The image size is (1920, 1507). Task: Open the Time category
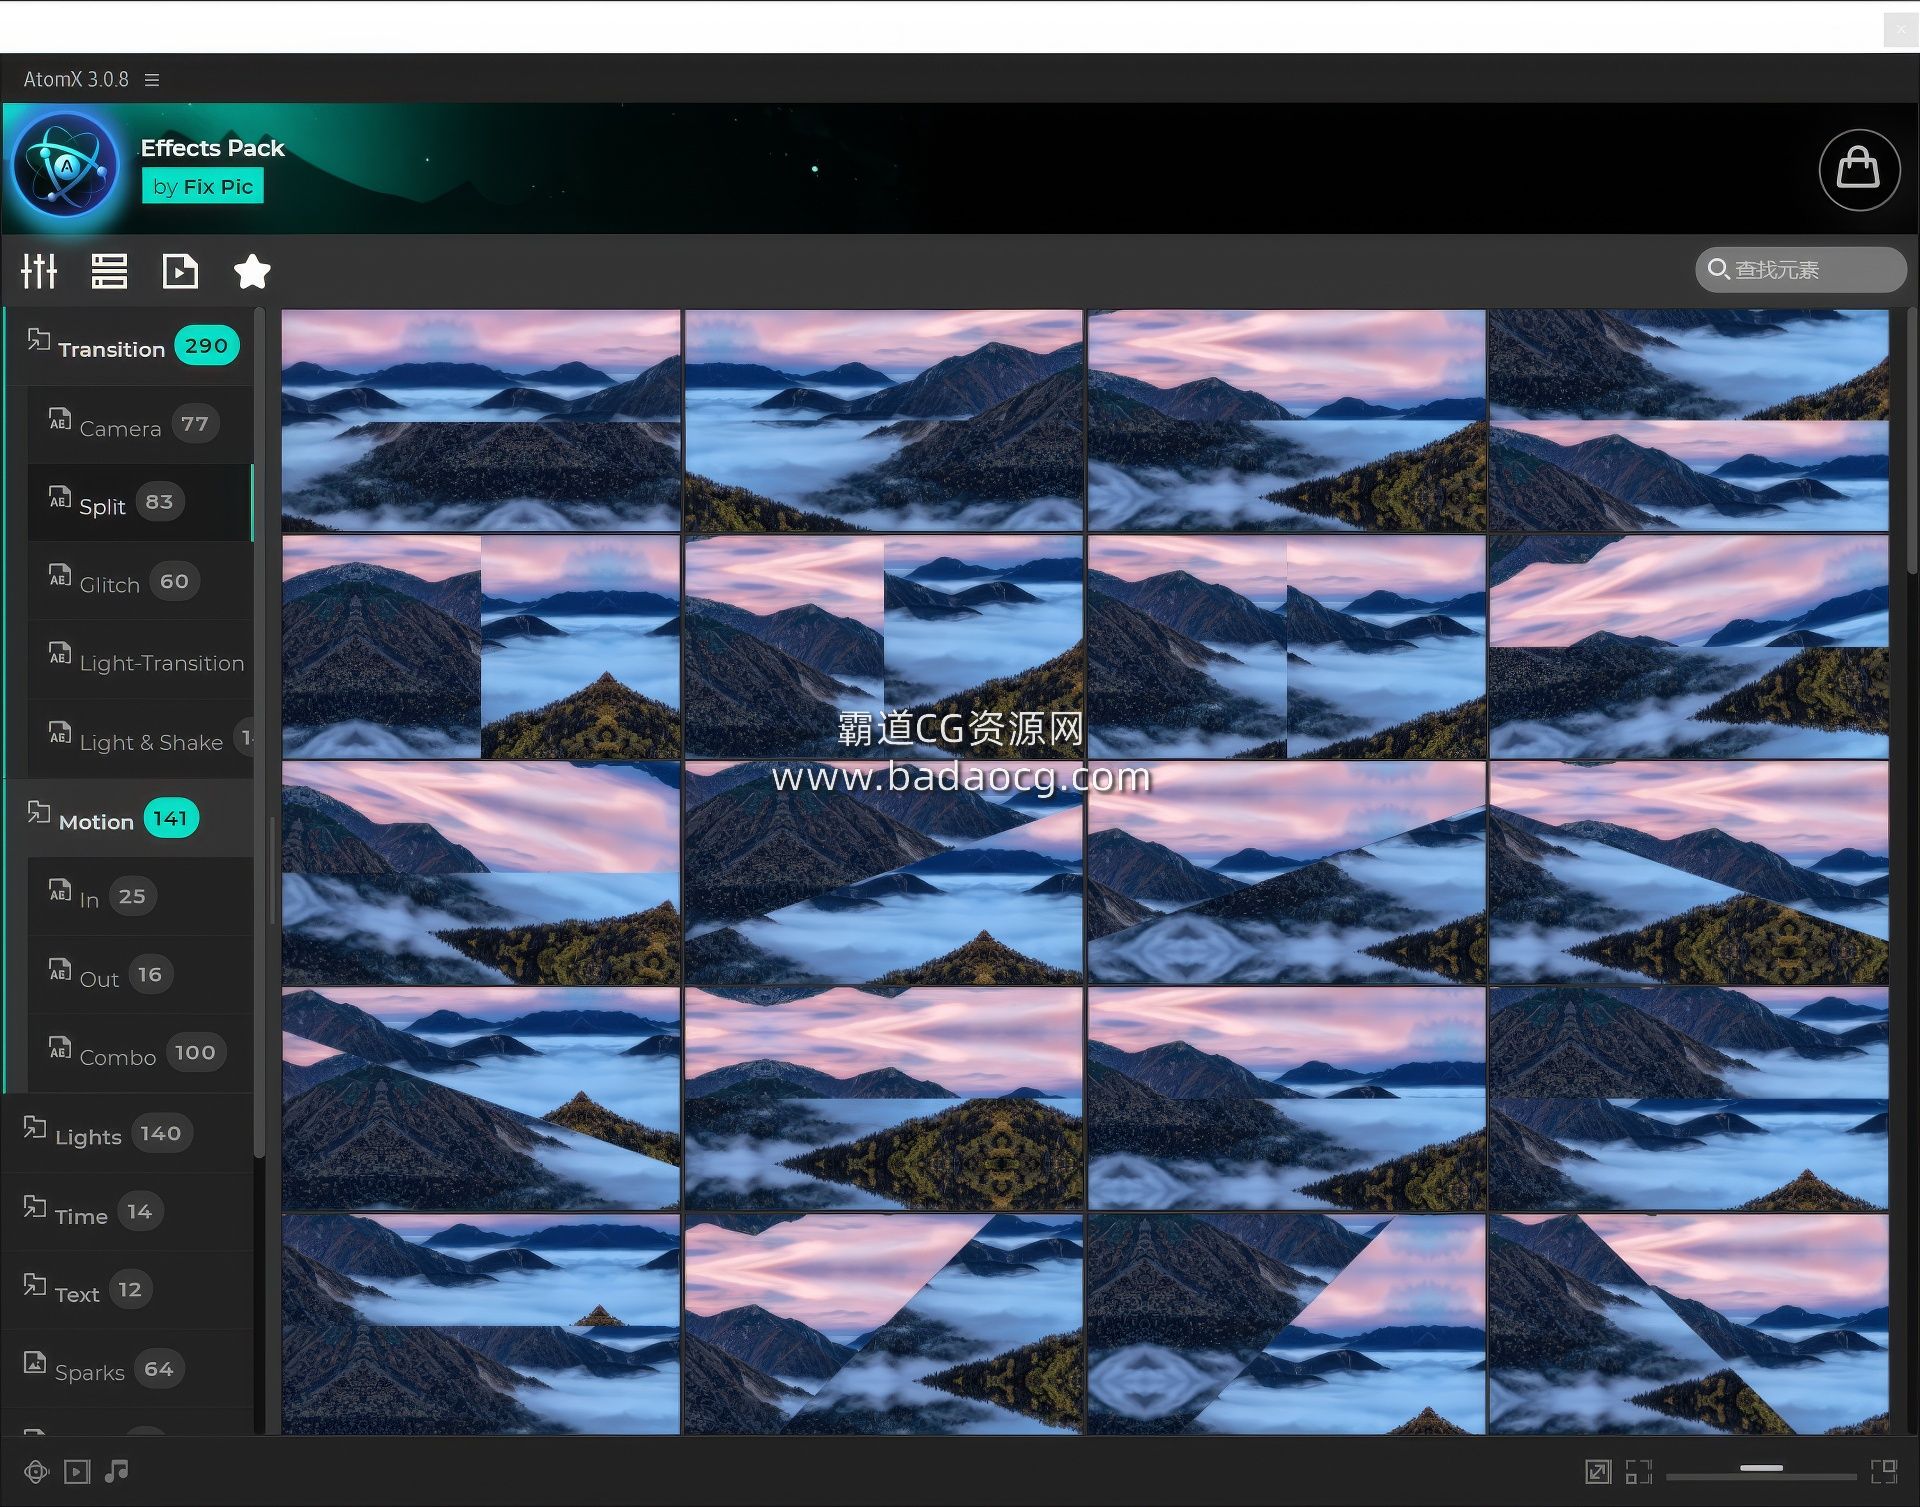point(128,1212)
